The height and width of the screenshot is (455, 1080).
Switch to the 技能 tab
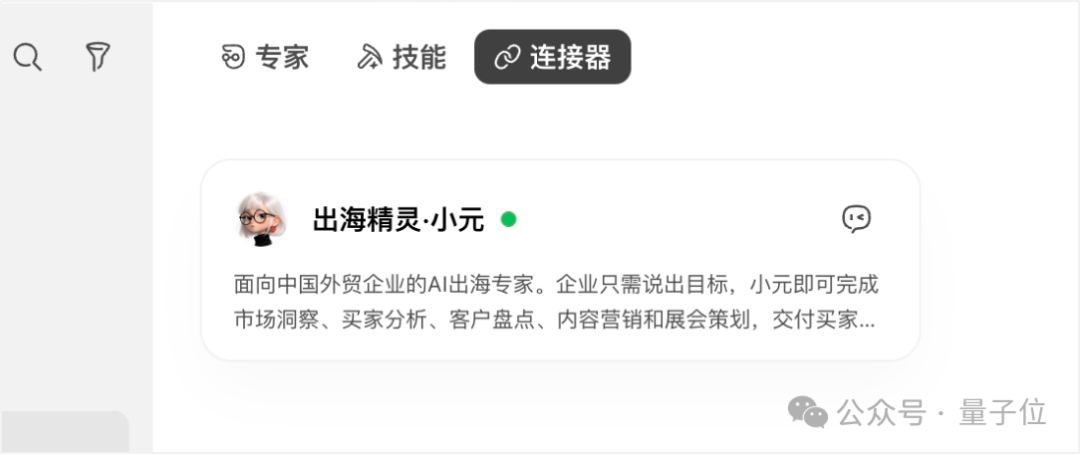pos(402,58)
